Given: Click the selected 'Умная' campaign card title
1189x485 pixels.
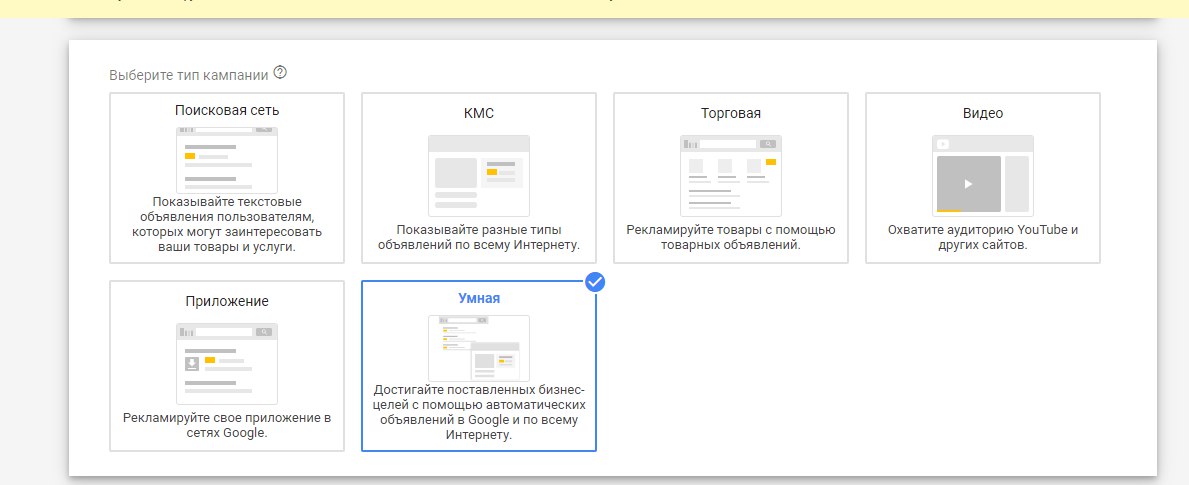Looking at the screenshot, I should tap(478, 298).
